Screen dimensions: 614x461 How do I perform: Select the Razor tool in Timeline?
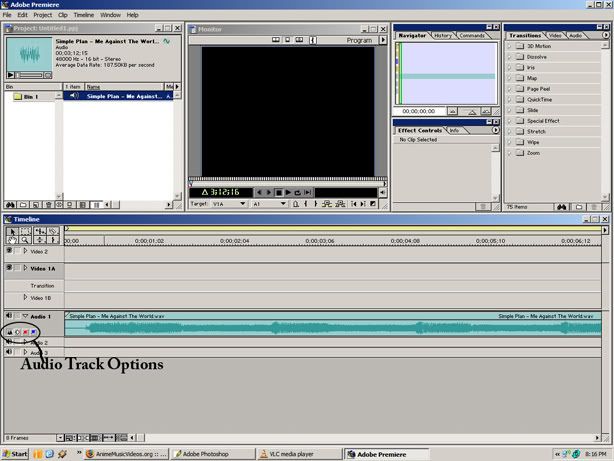tap(53, 231)
